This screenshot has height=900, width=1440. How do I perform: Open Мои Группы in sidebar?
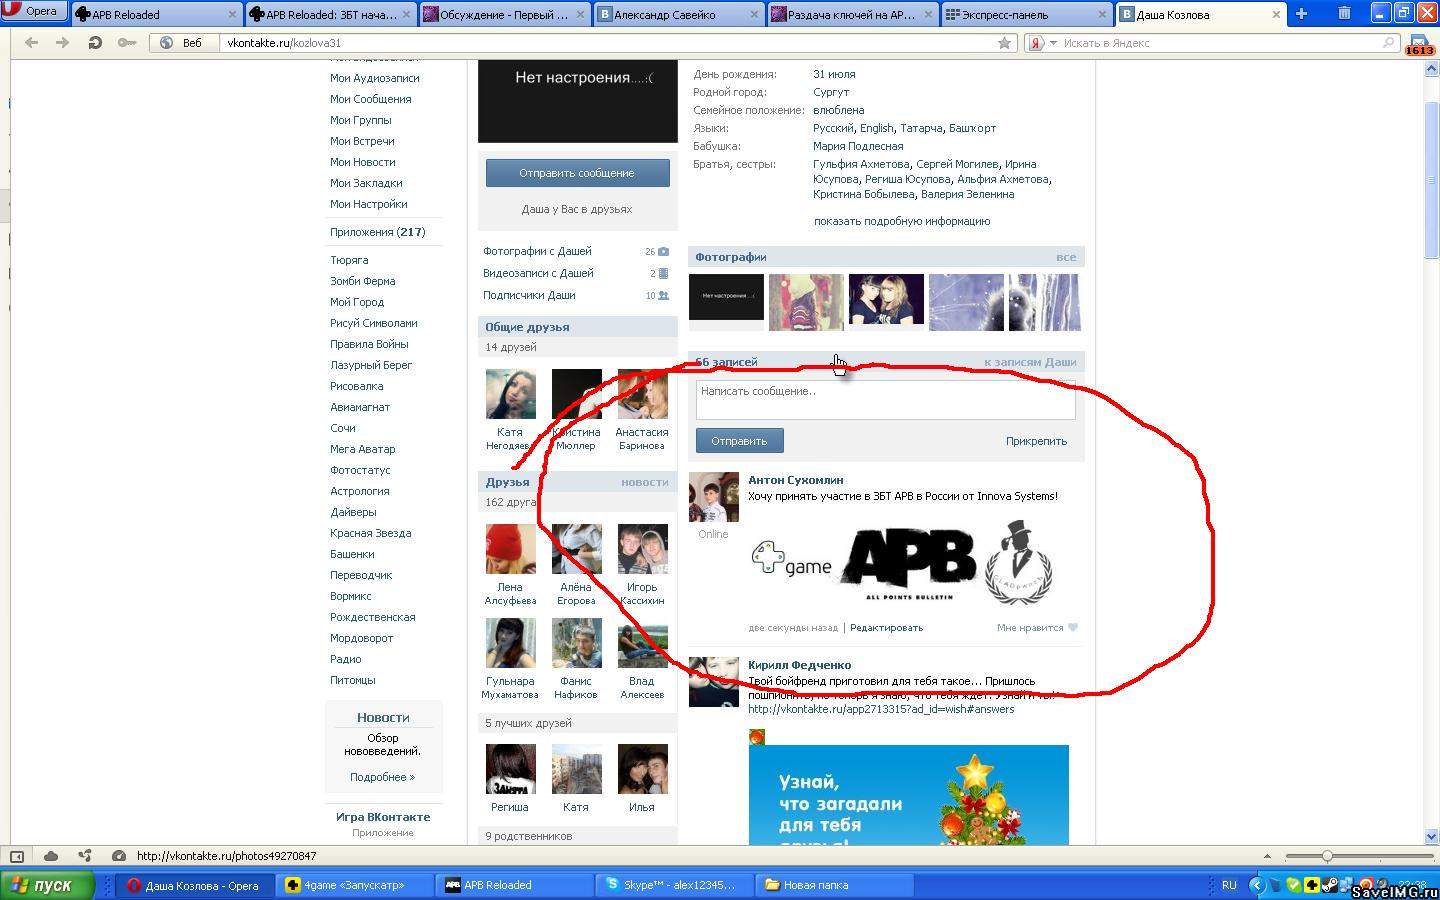[x=360, y=120]
